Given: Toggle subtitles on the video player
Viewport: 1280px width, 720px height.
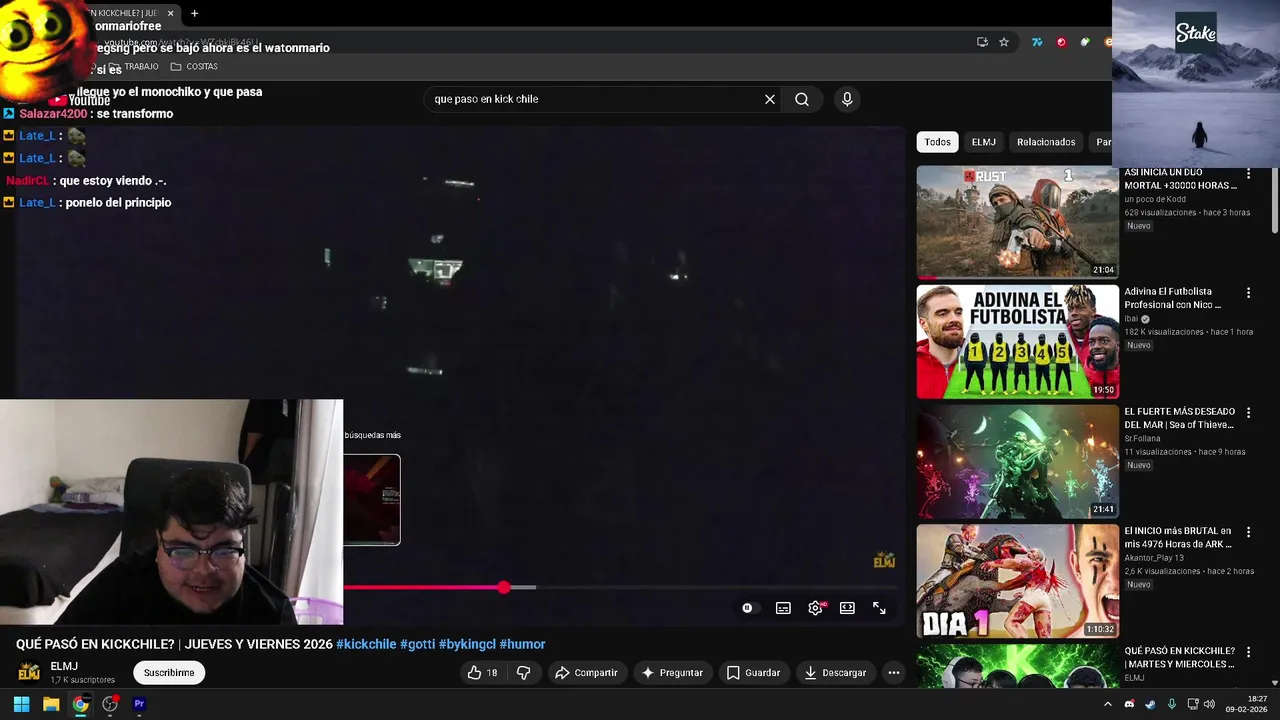Looking at the screenshot, I should coord(783,608).
